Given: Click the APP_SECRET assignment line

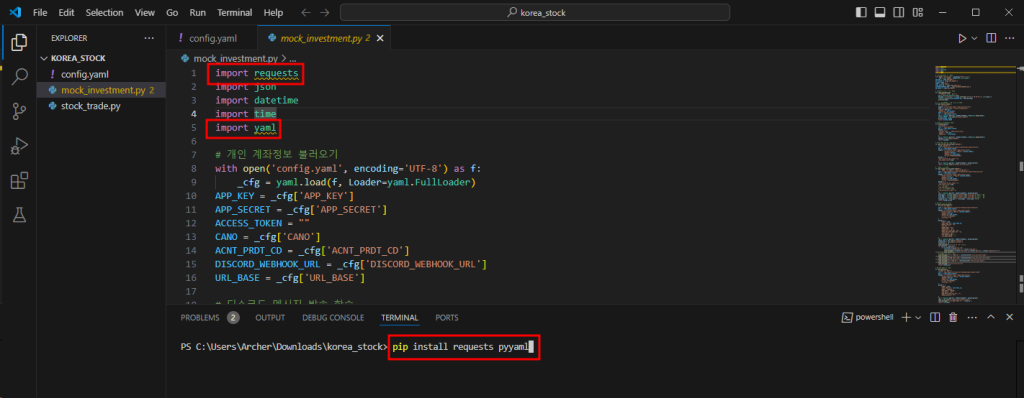Looking at the screenshot, I should 301,210.
